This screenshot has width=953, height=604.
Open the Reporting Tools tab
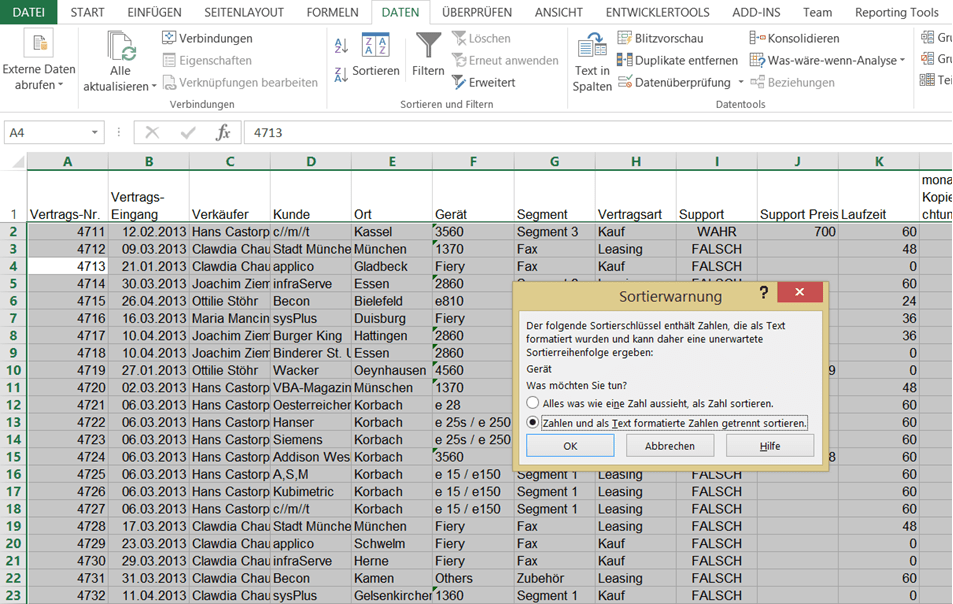click(896, 12)
